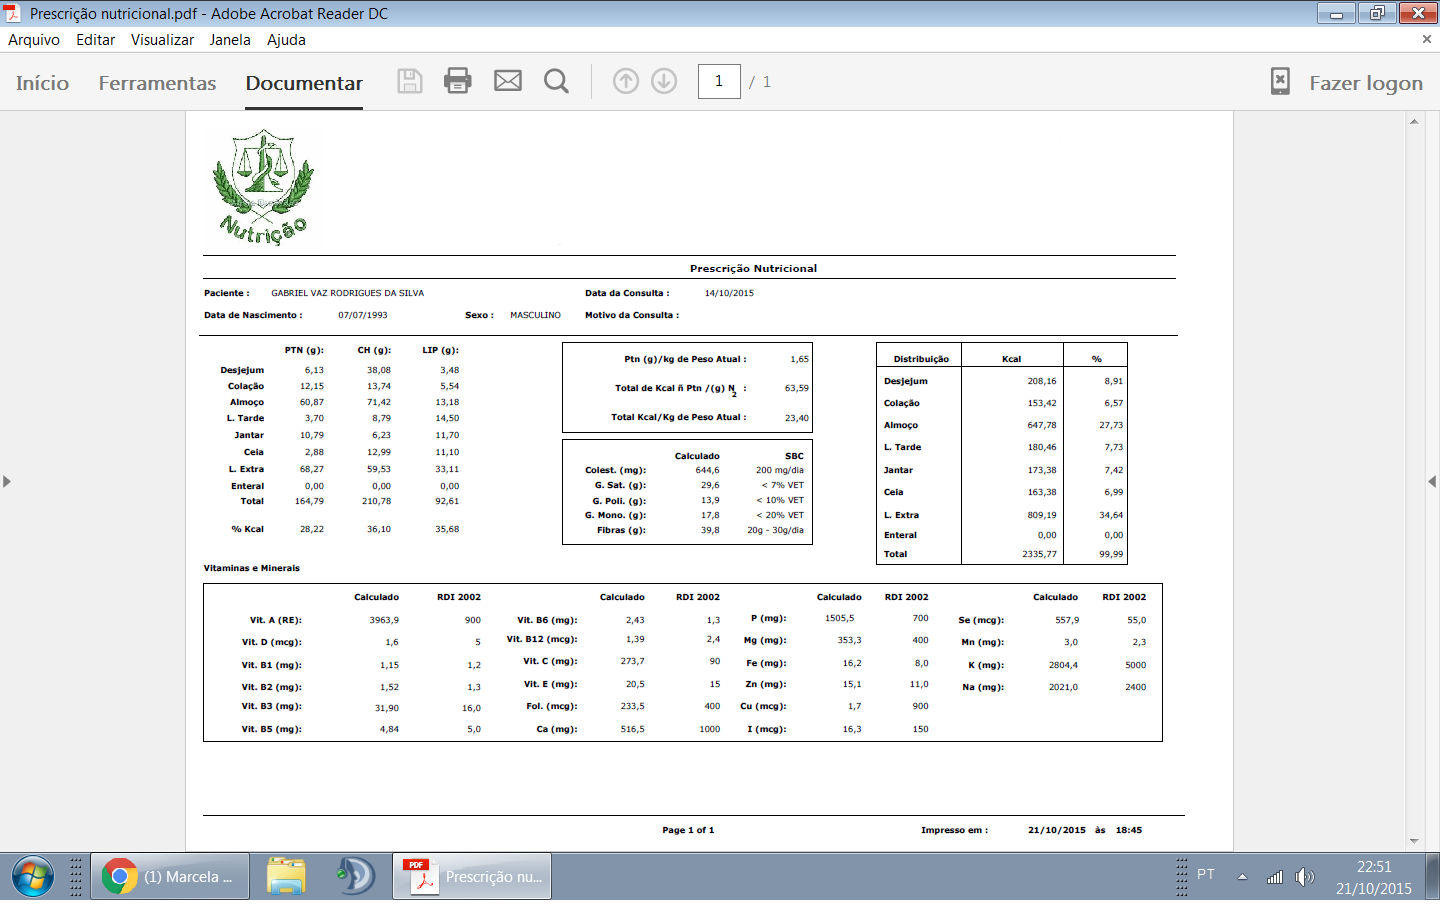Screen dimensions: 1440x921
Task: Close the document with menu bar X
Action: point(1426,39)
